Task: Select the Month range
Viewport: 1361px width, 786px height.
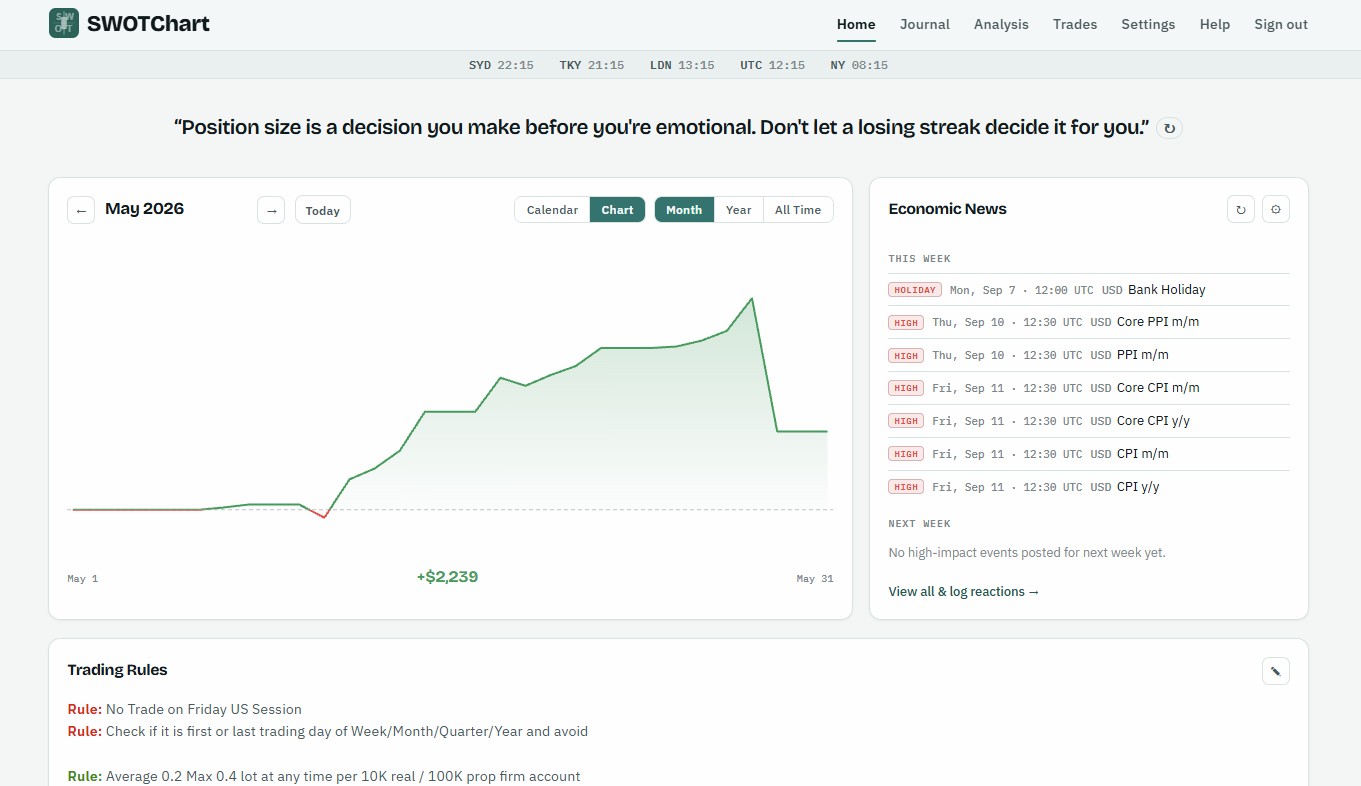Action: click(x=684, y=210)
